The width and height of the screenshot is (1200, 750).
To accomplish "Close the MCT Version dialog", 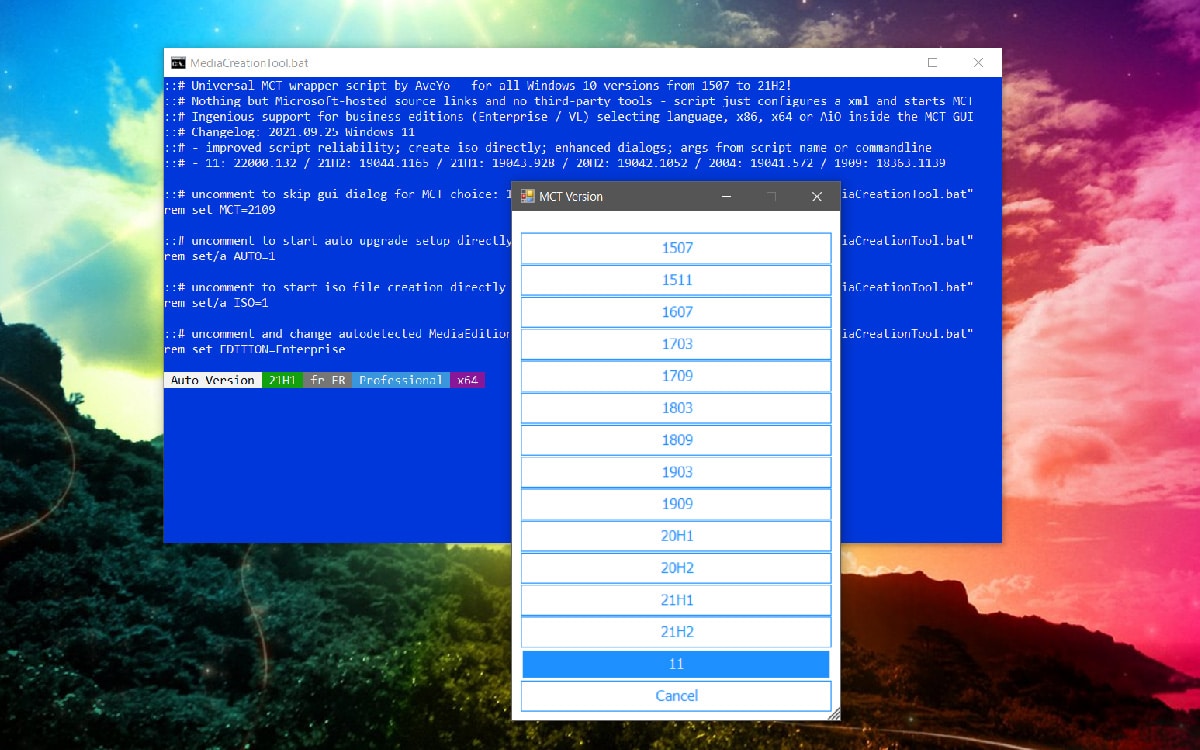I will coord(816,196).
